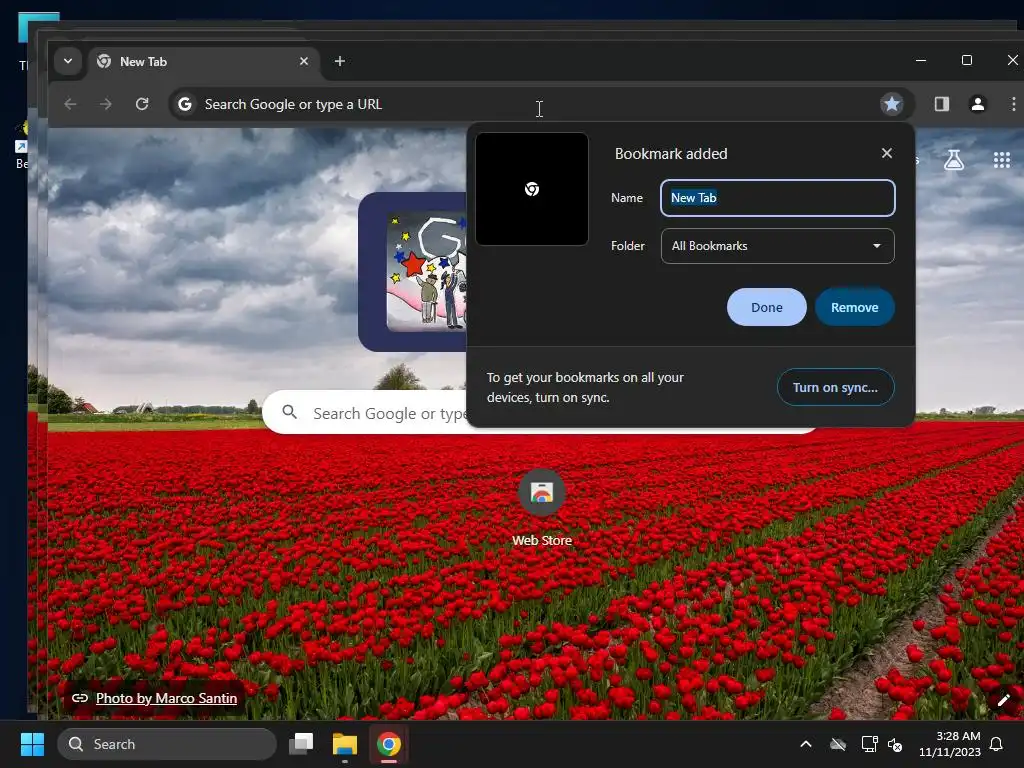Open the tab search chevron button
The height and width of the screenshot is (768, 1024).
(x=68, y=61)
